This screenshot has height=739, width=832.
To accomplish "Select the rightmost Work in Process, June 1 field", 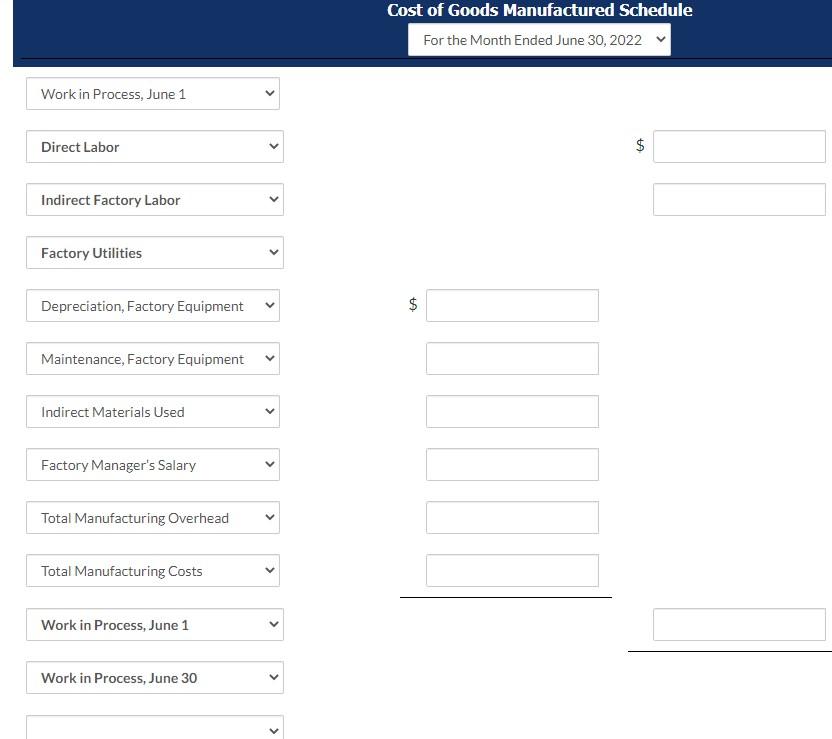I will [739, 624].
